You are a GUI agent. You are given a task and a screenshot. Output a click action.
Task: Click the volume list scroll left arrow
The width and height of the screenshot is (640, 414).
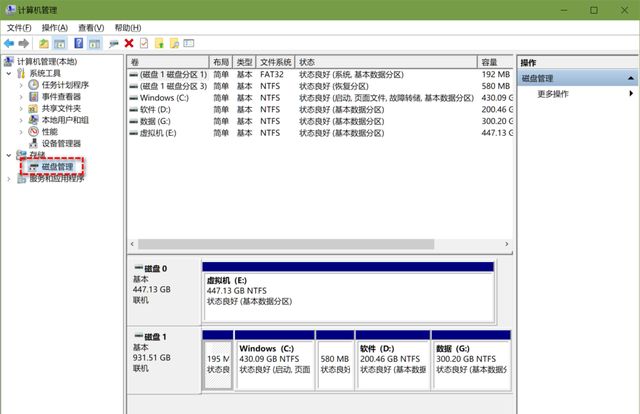coord(132,244)
